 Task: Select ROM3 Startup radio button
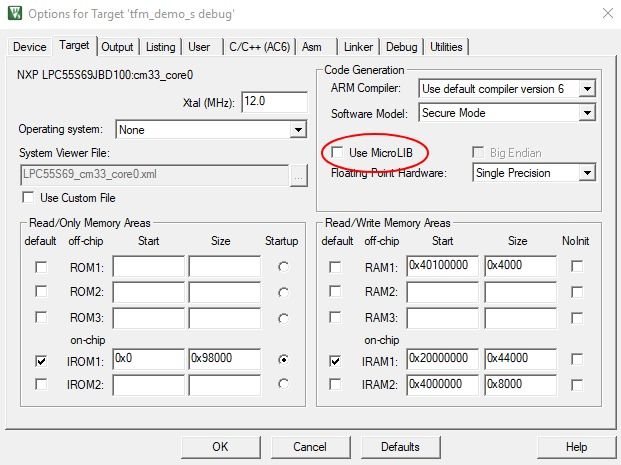click(283, 318)
